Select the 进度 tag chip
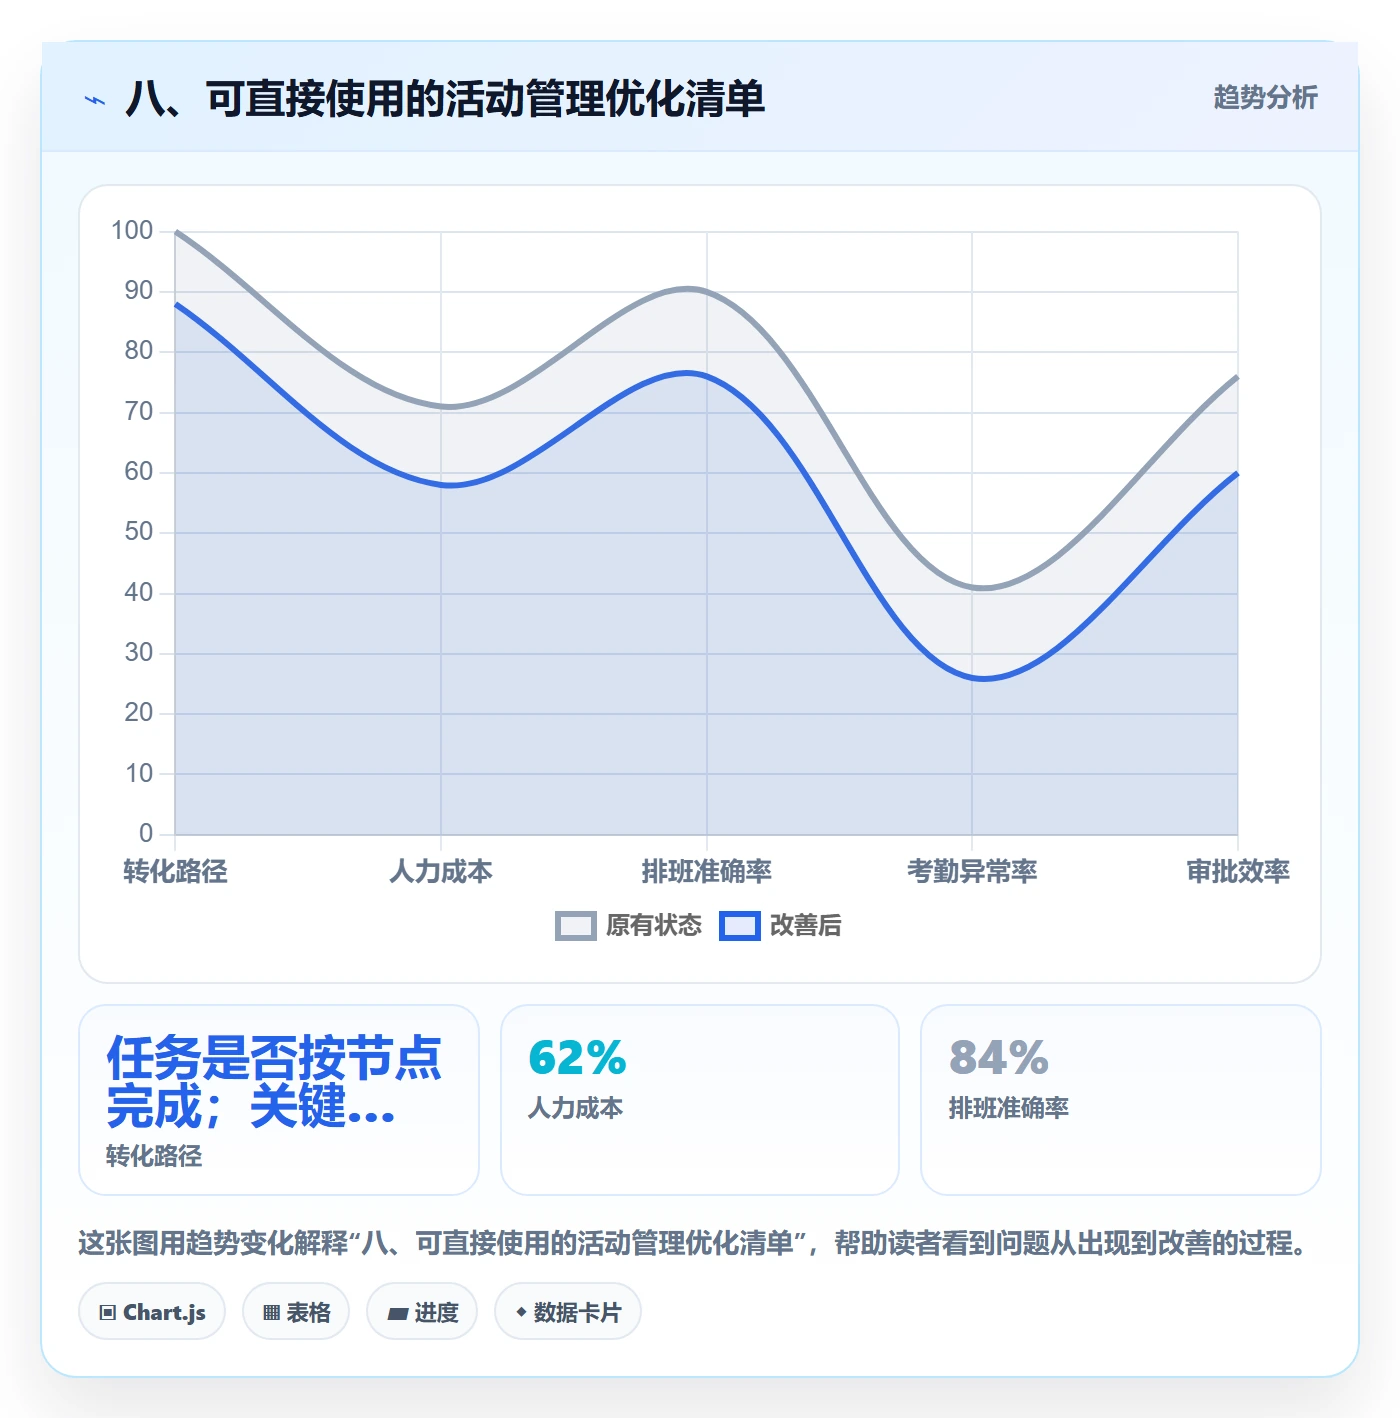This screenshot has width=1400, height=1418. (x=422, y=1311)
